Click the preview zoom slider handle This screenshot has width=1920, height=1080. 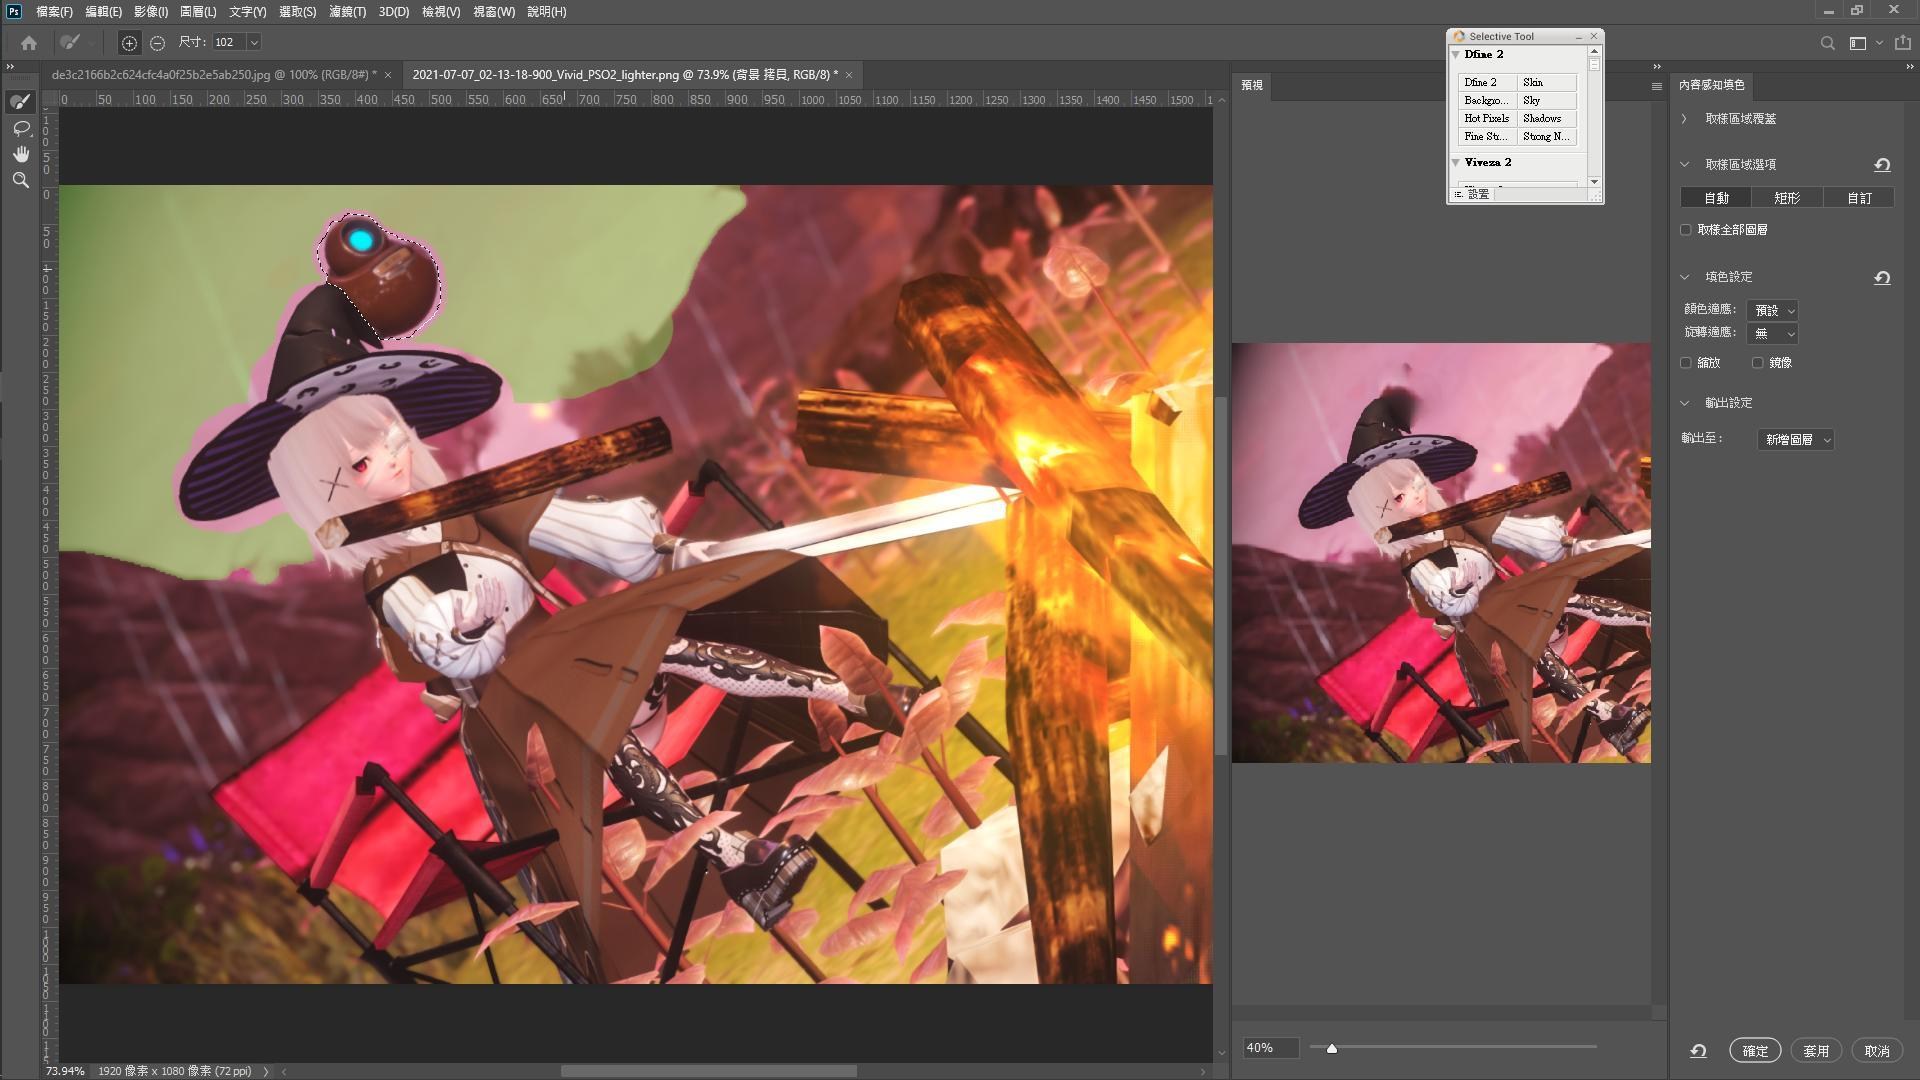pos(1331,1049)
